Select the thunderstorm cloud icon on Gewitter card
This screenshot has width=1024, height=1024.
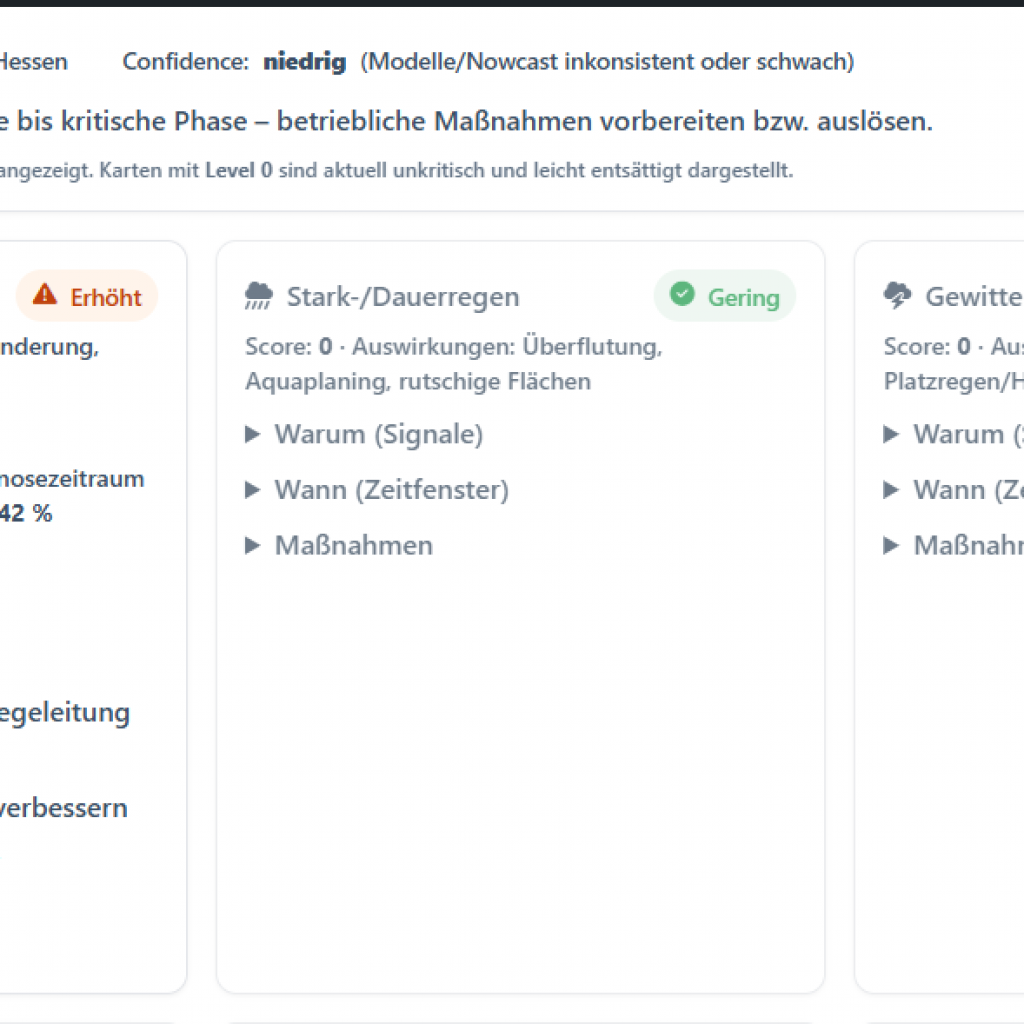coord(897,294)
